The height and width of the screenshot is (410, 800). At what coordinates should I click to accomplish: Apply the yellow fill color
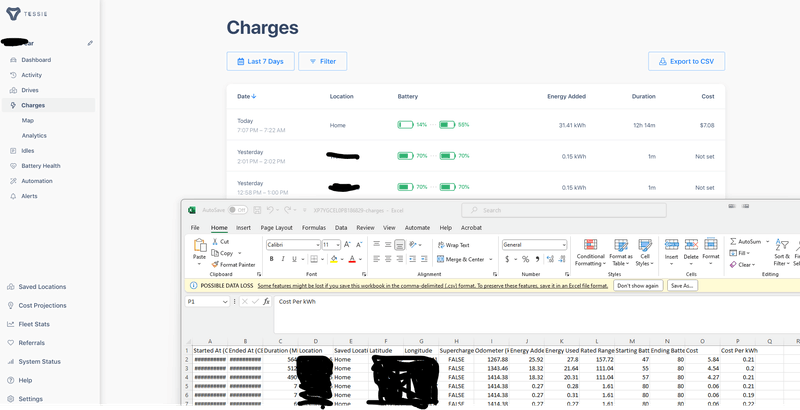(334, 260)
